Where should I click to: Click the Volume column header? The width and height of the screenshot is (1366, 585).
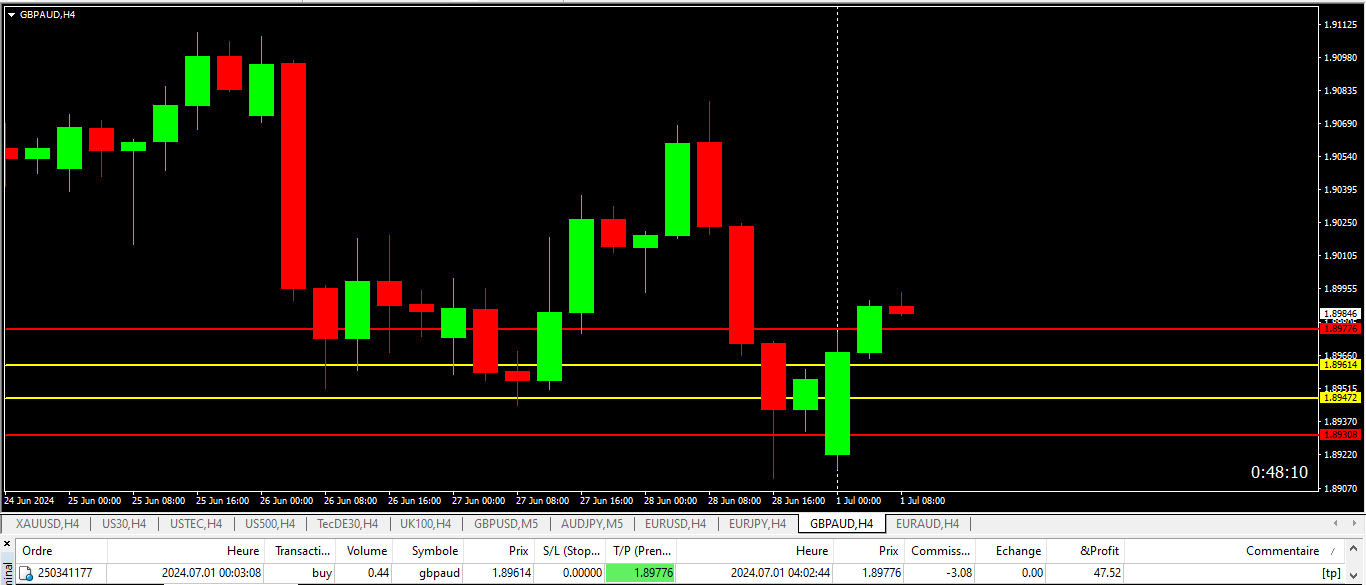[x=366, y=551]
